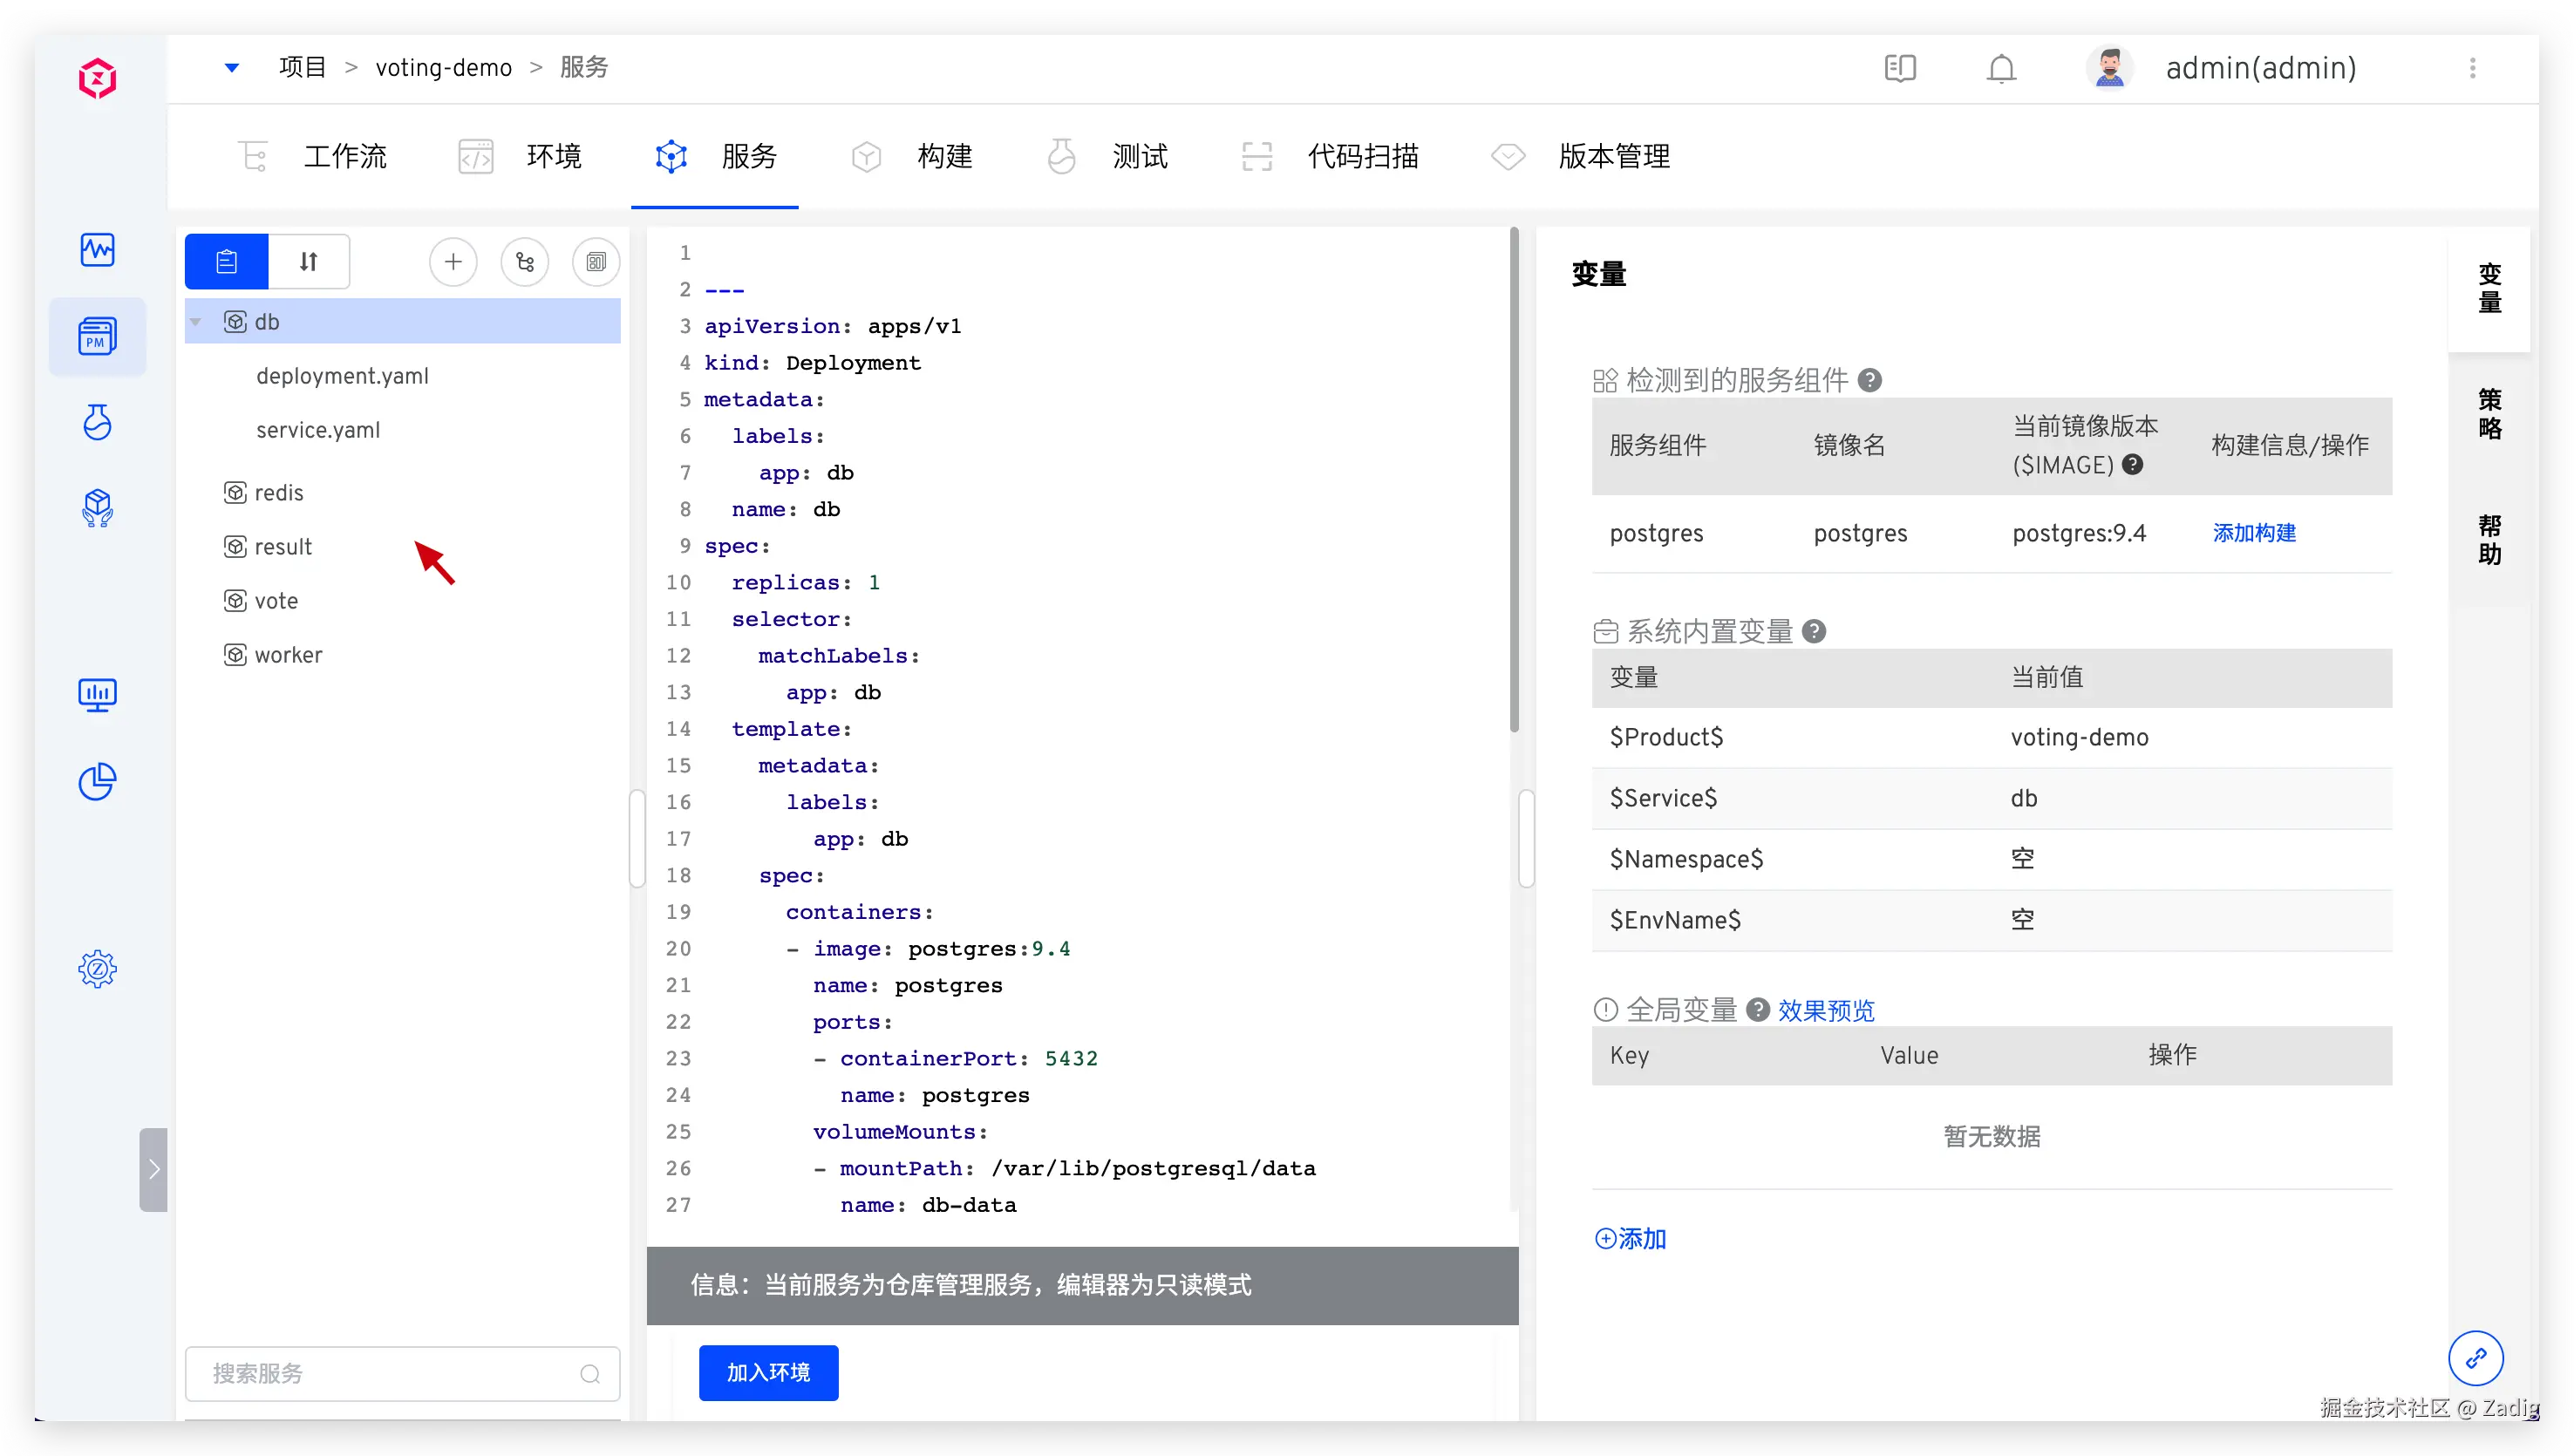
Task: Click the data overview pie chart icon
Action: [x=97, y=782]
